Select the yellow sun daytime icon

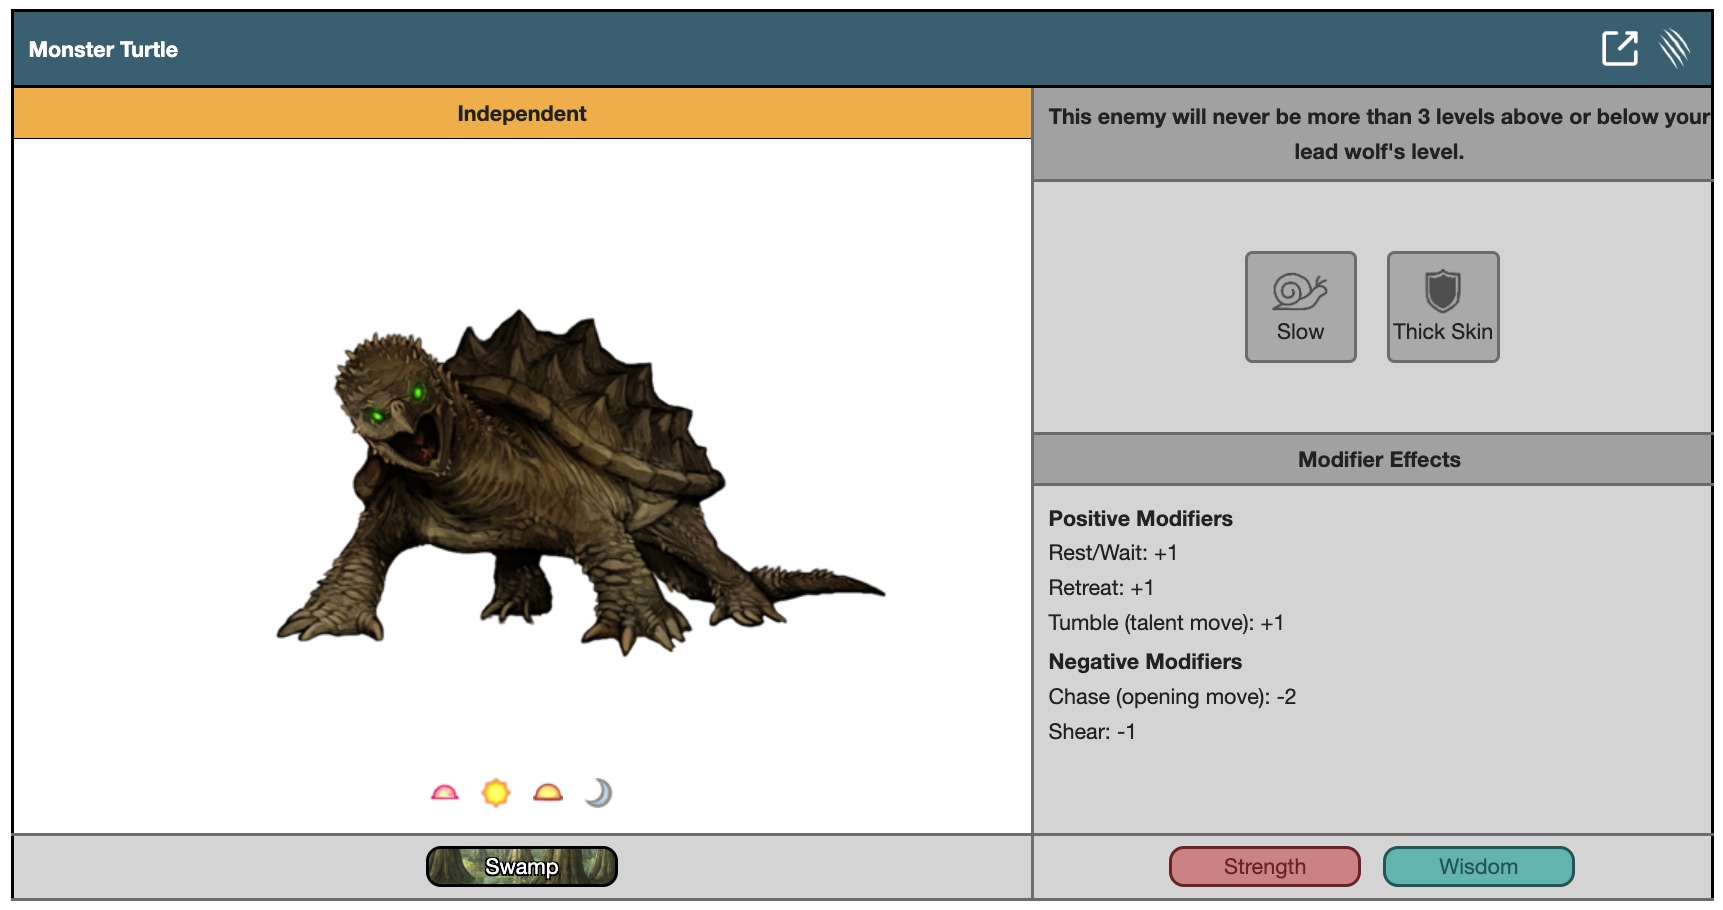pyautogui.click(x=496, y=793)
